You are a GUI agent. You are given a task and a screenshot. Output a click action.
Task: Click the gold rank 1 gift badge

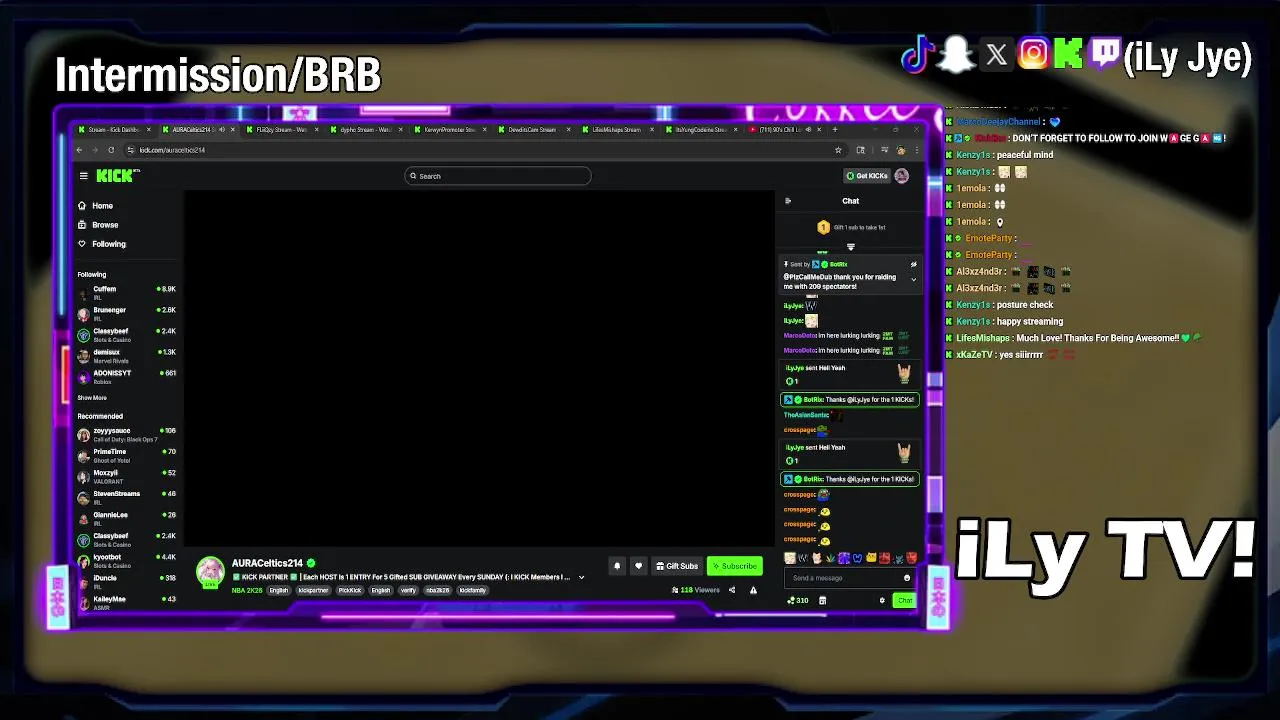tap(823, 228)
